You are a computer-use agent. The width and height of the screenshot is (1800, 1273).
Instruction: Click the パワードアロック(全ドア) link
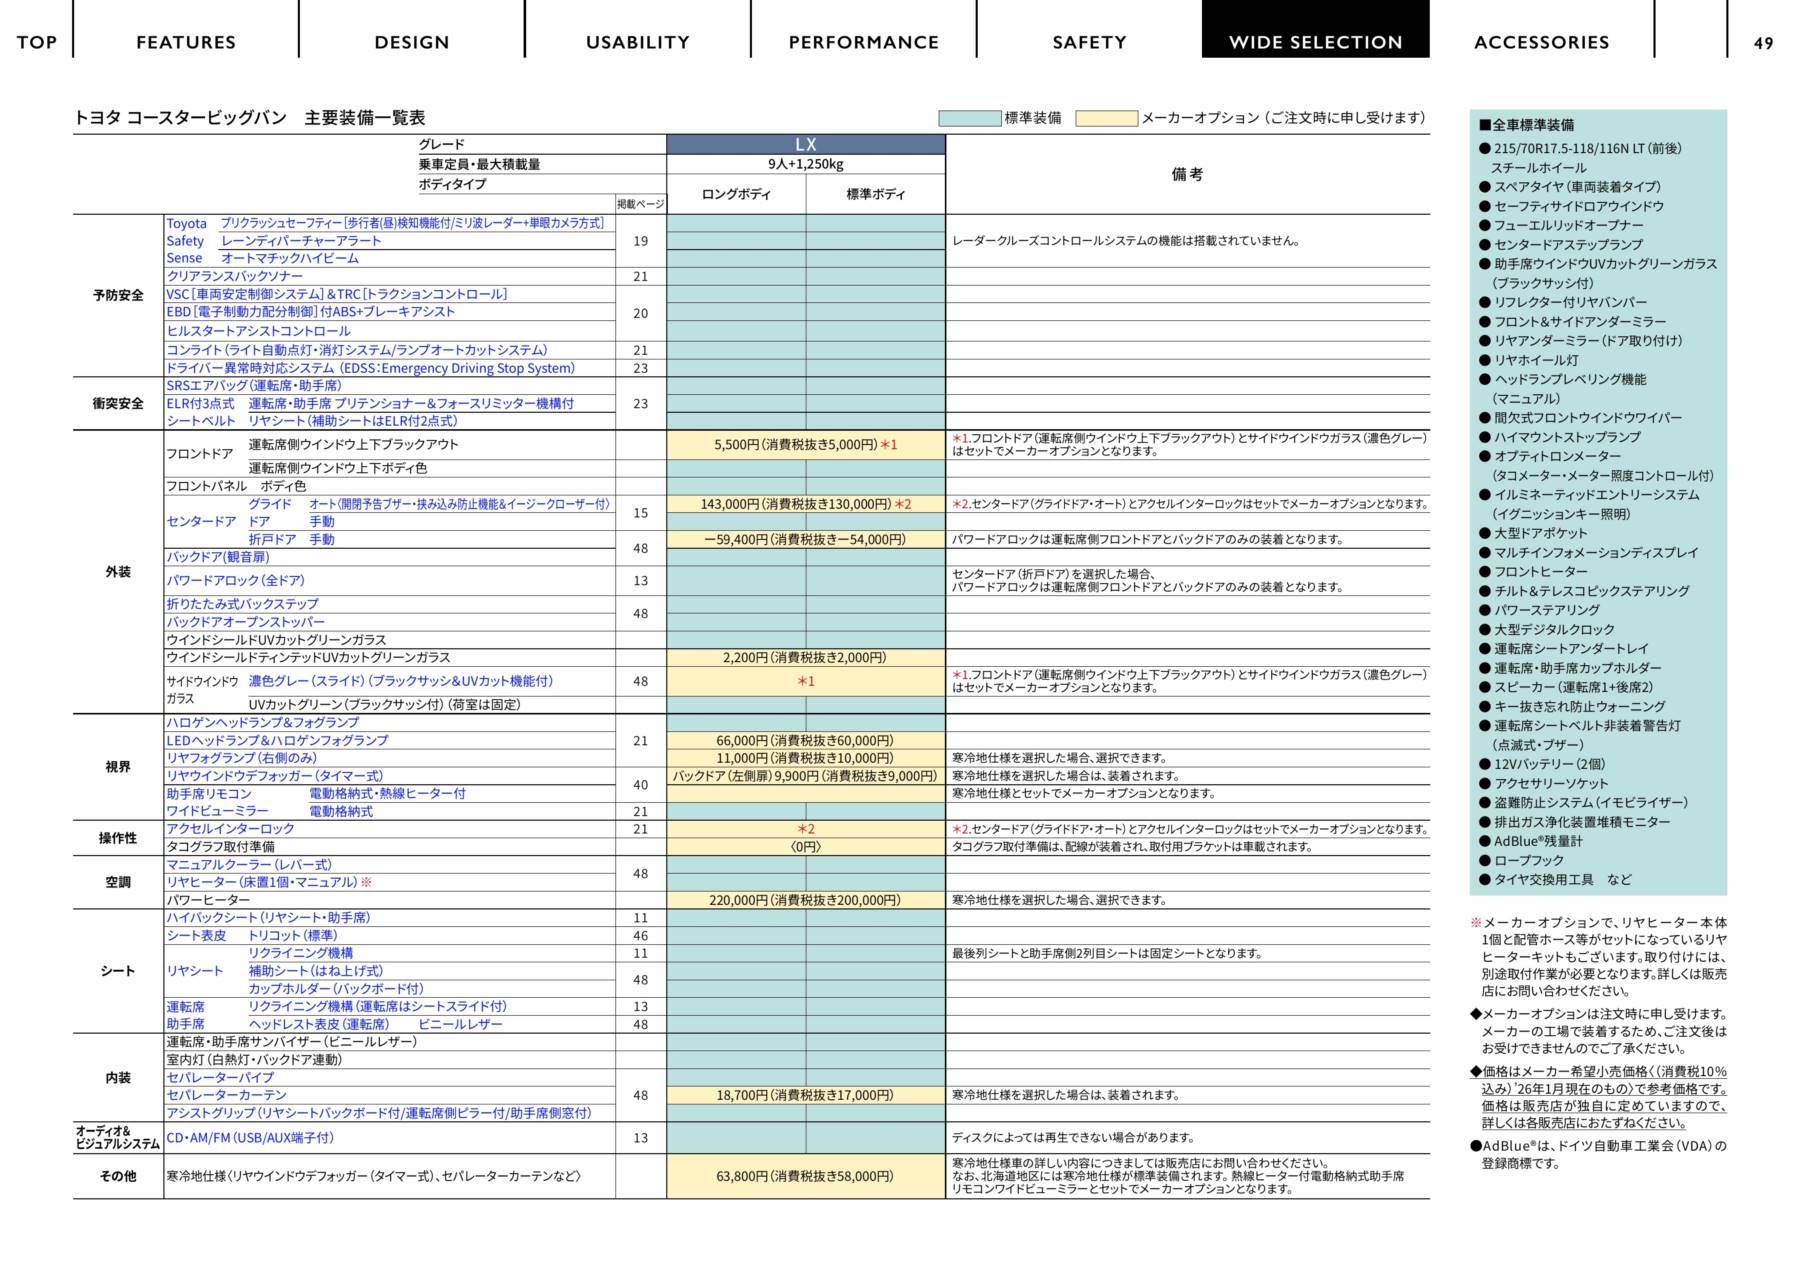235,580
